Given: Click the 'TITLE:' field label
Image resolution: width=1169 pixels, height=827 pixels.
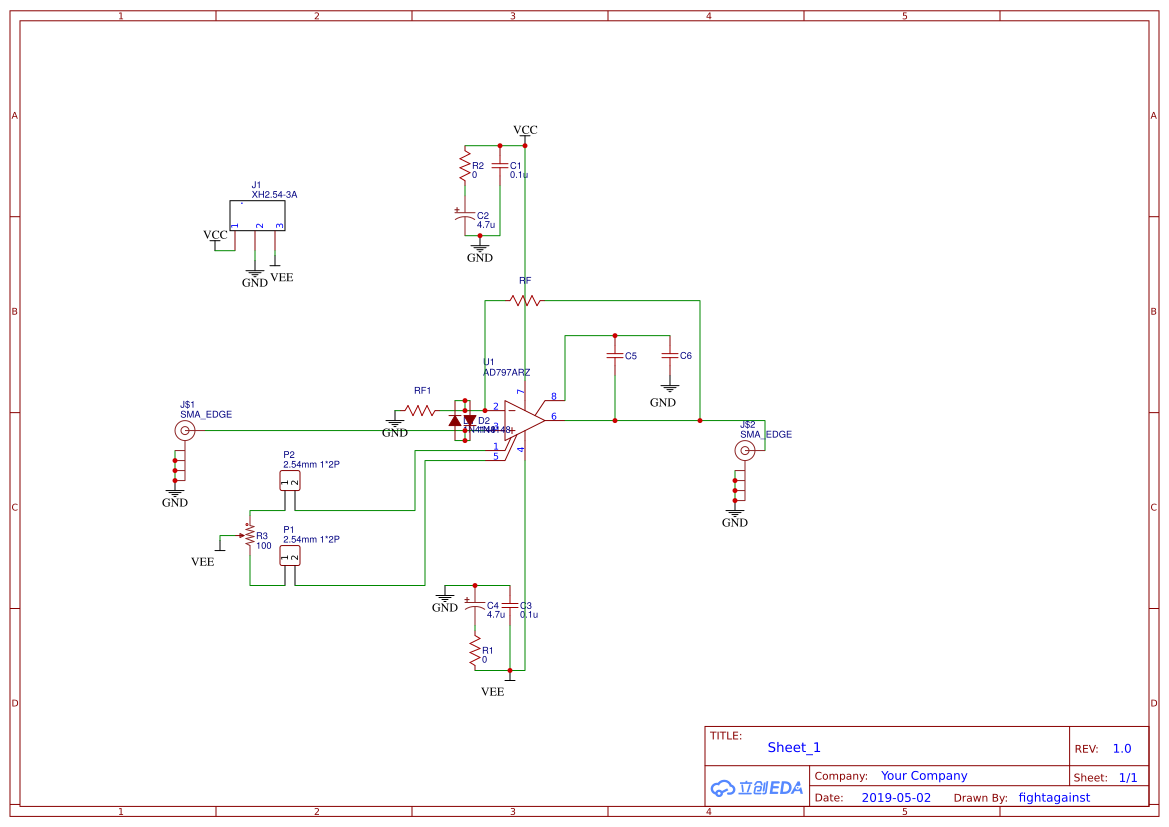Looking at the screenshot, I should tap(725, 735).
